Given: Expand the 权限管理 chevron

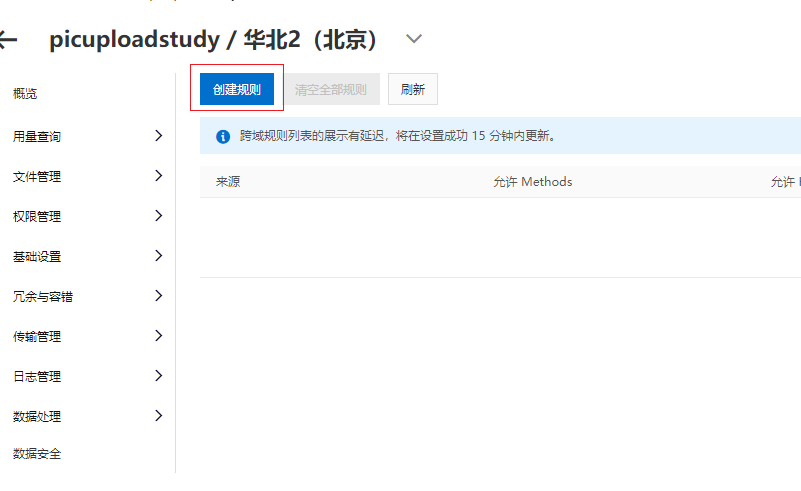Looking at the screenshot, I should (158, 216).
